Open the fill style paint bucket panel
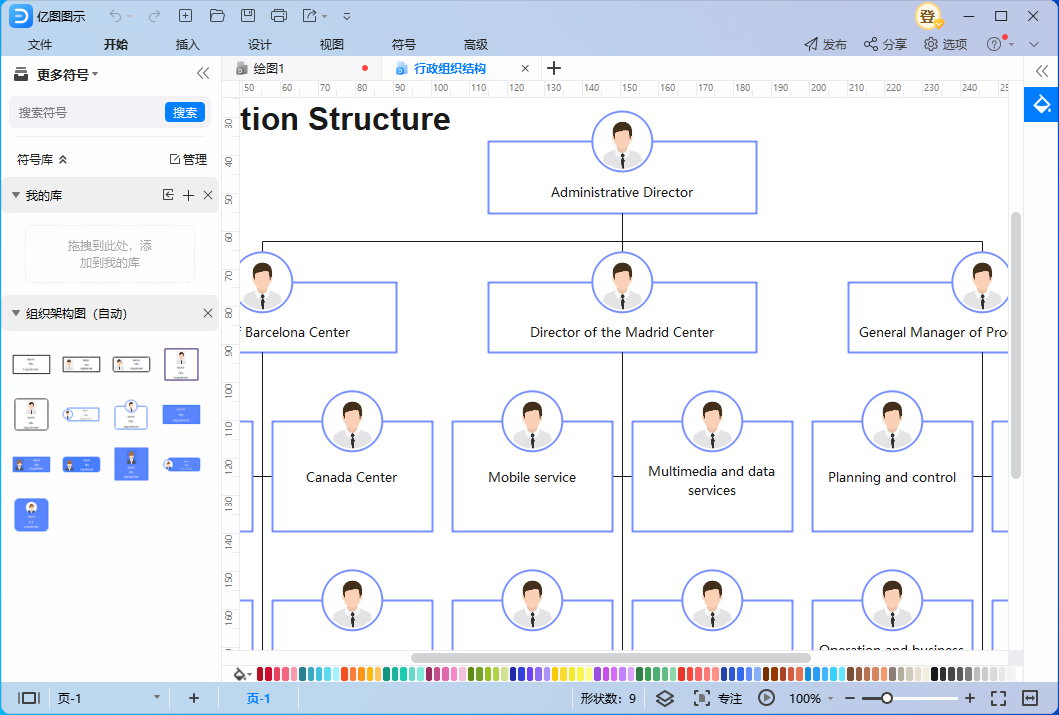The width and height of the screenshot is (1059, 715). tap(1041, 105)
